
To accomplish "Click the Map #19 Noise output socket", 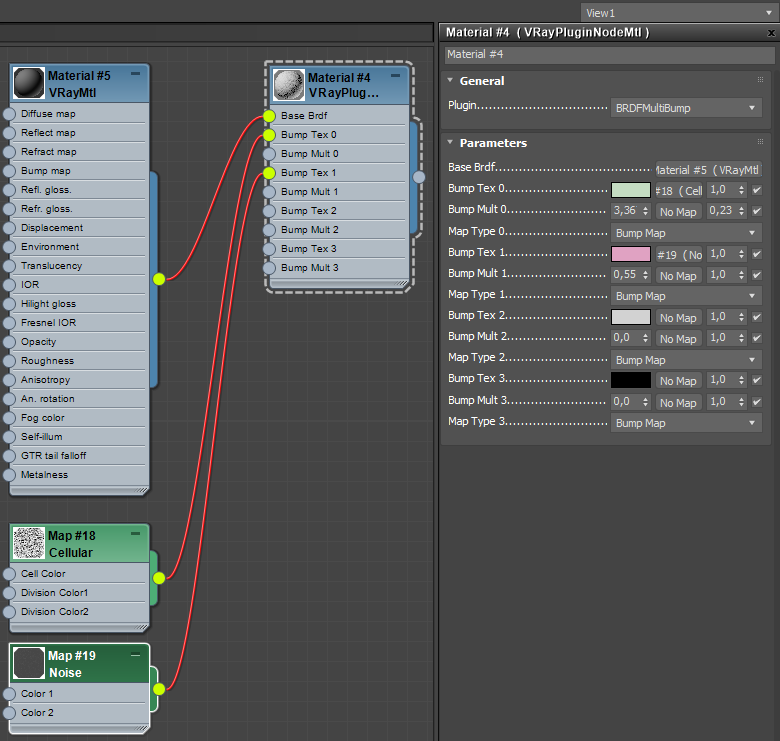I will coord(158,688).
